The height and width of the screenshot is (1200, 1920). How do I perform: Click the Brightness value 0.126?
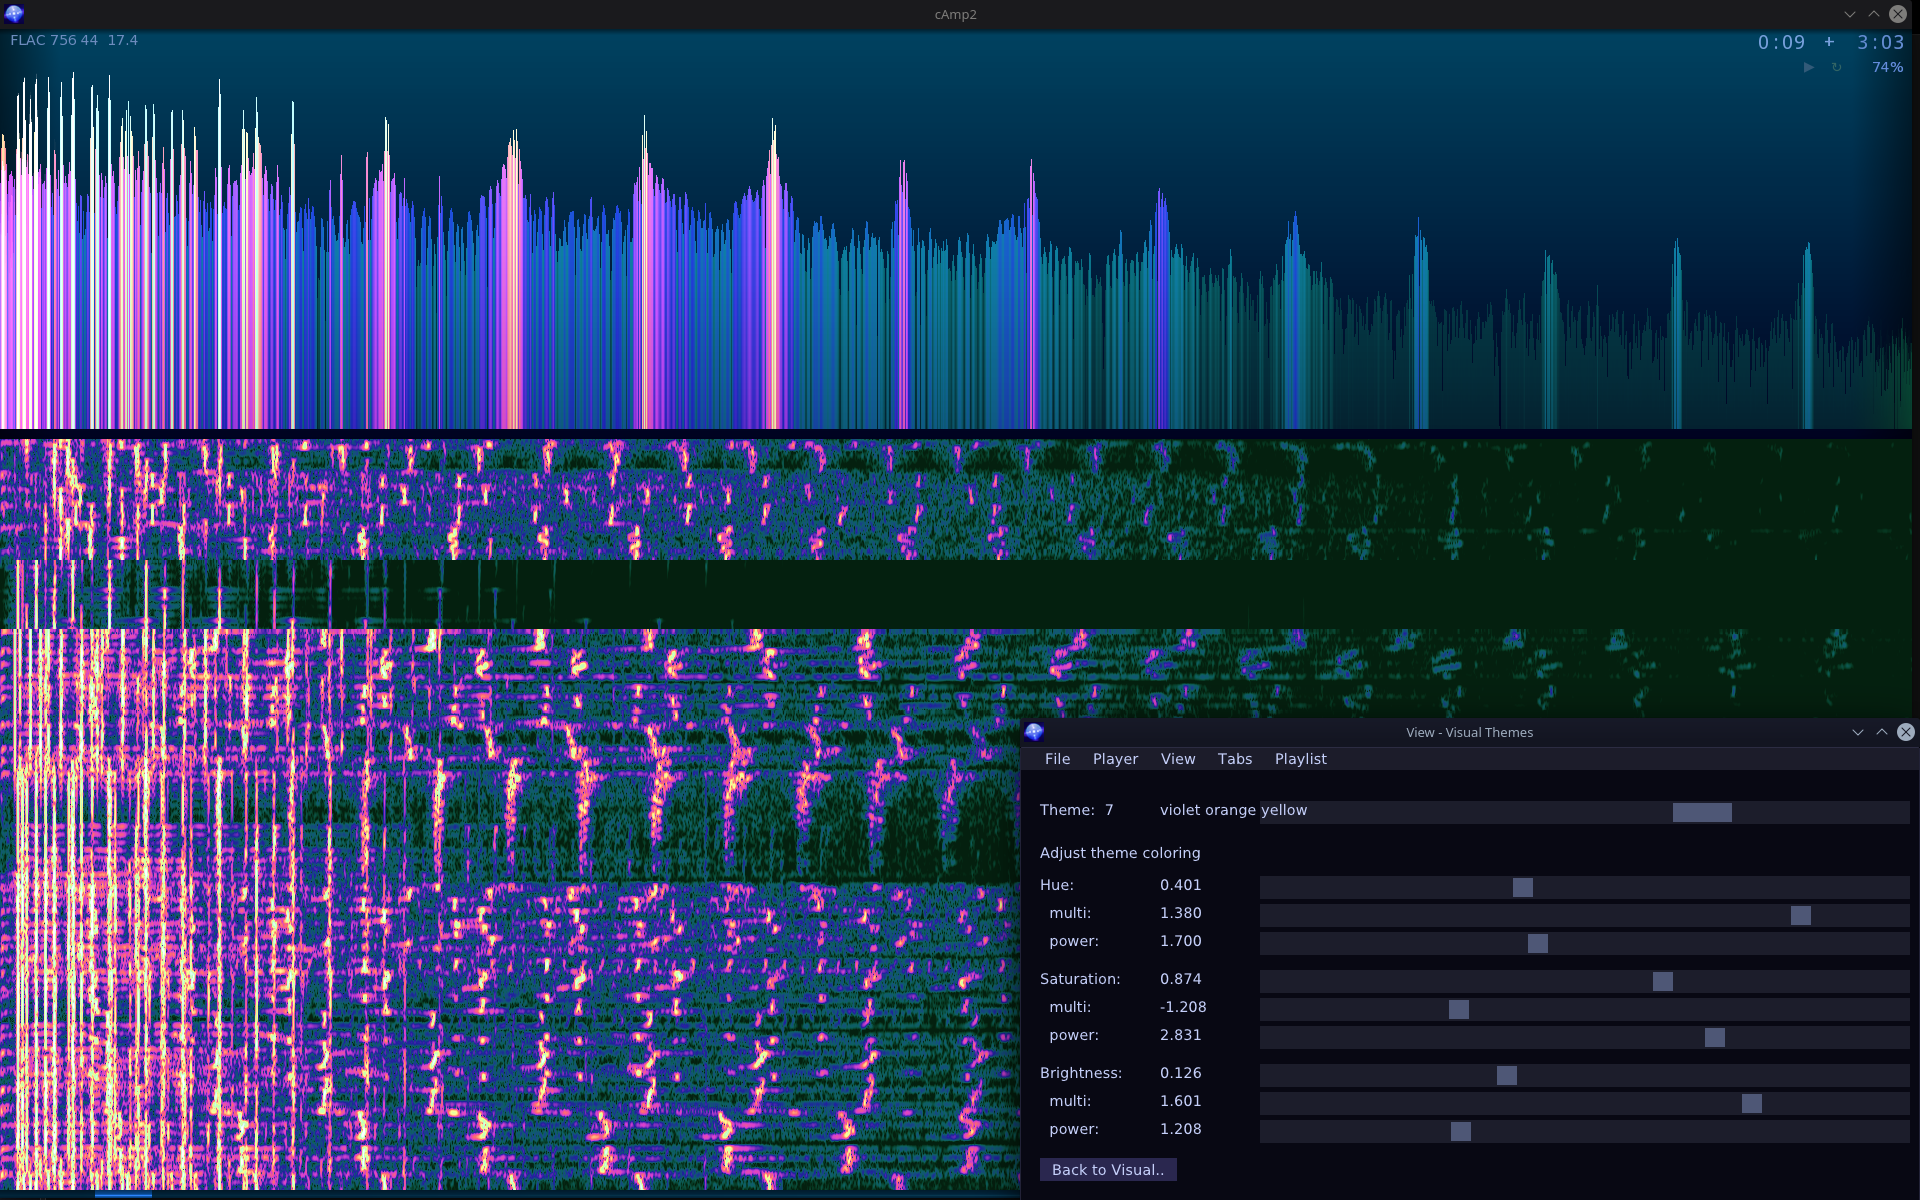coord(1181,1073)
